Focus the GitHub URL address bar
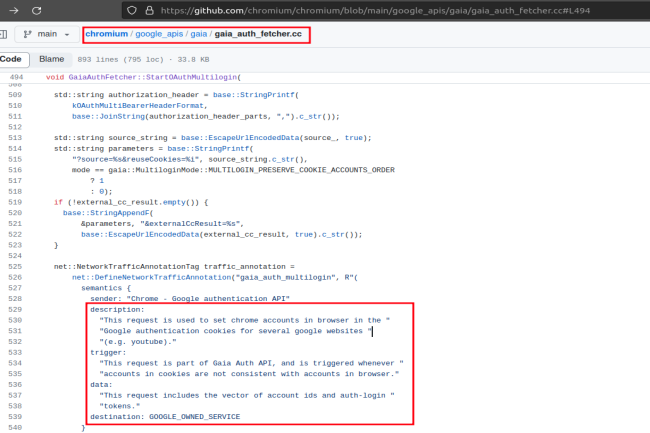This screenshot has height=433, width=650. click(400, 9)
